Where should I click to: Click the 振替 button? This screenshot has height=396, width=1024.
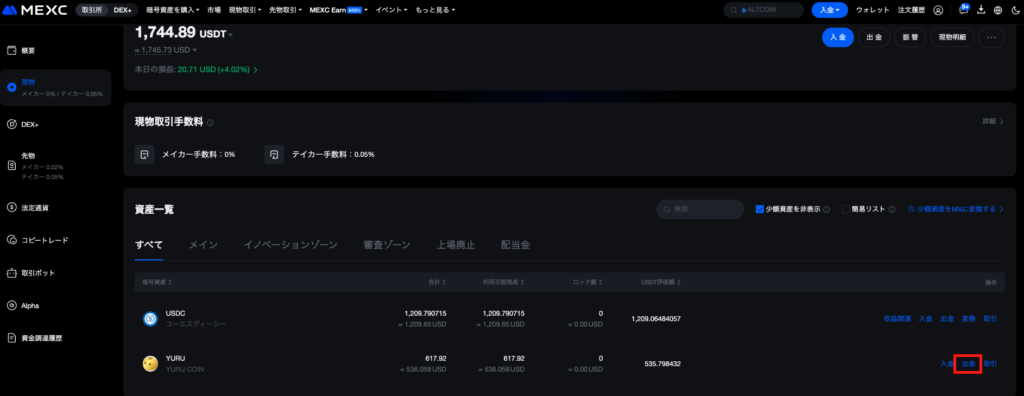pos(910,38)
